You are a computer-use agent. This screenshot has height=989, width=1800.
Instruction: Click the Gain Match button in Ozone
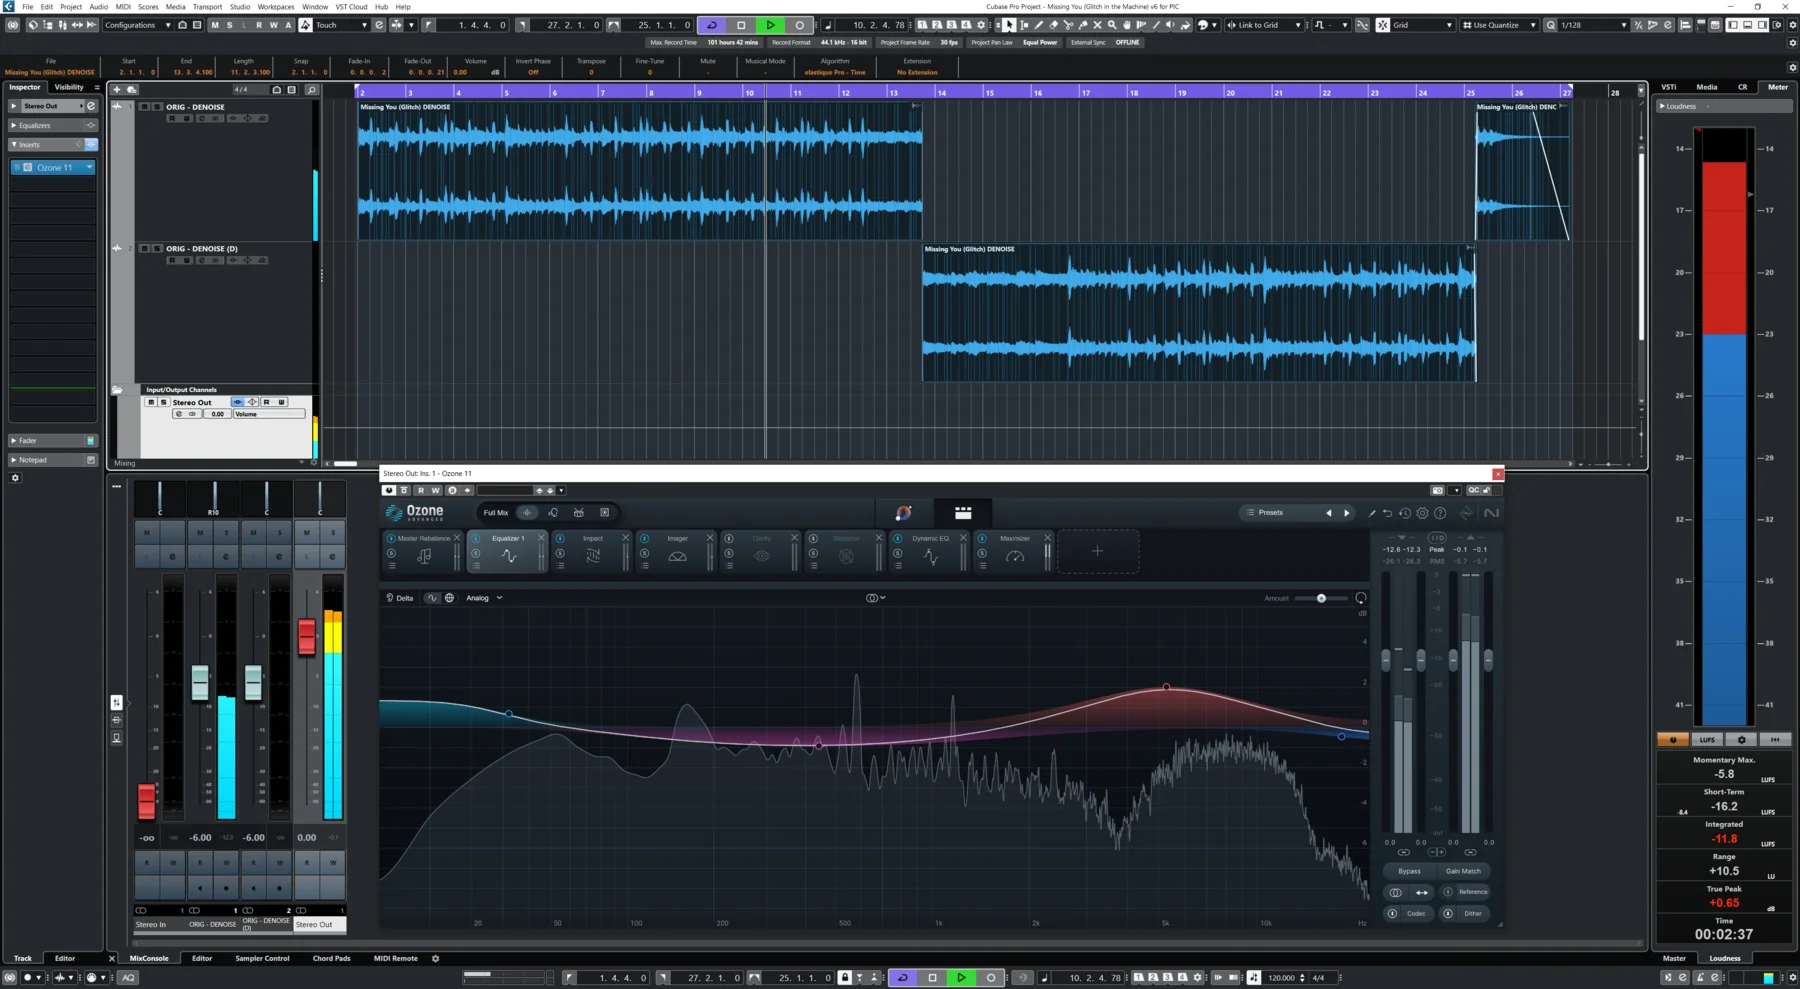[x=1463, y=871]
